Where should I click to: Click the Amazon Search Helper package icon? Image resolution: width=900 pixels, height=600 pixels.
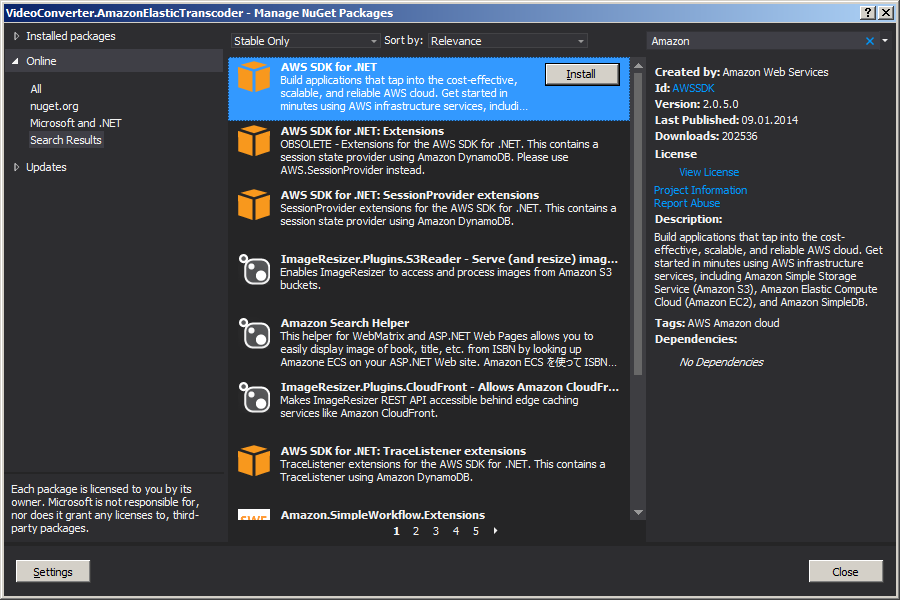[x=254, y=334]
